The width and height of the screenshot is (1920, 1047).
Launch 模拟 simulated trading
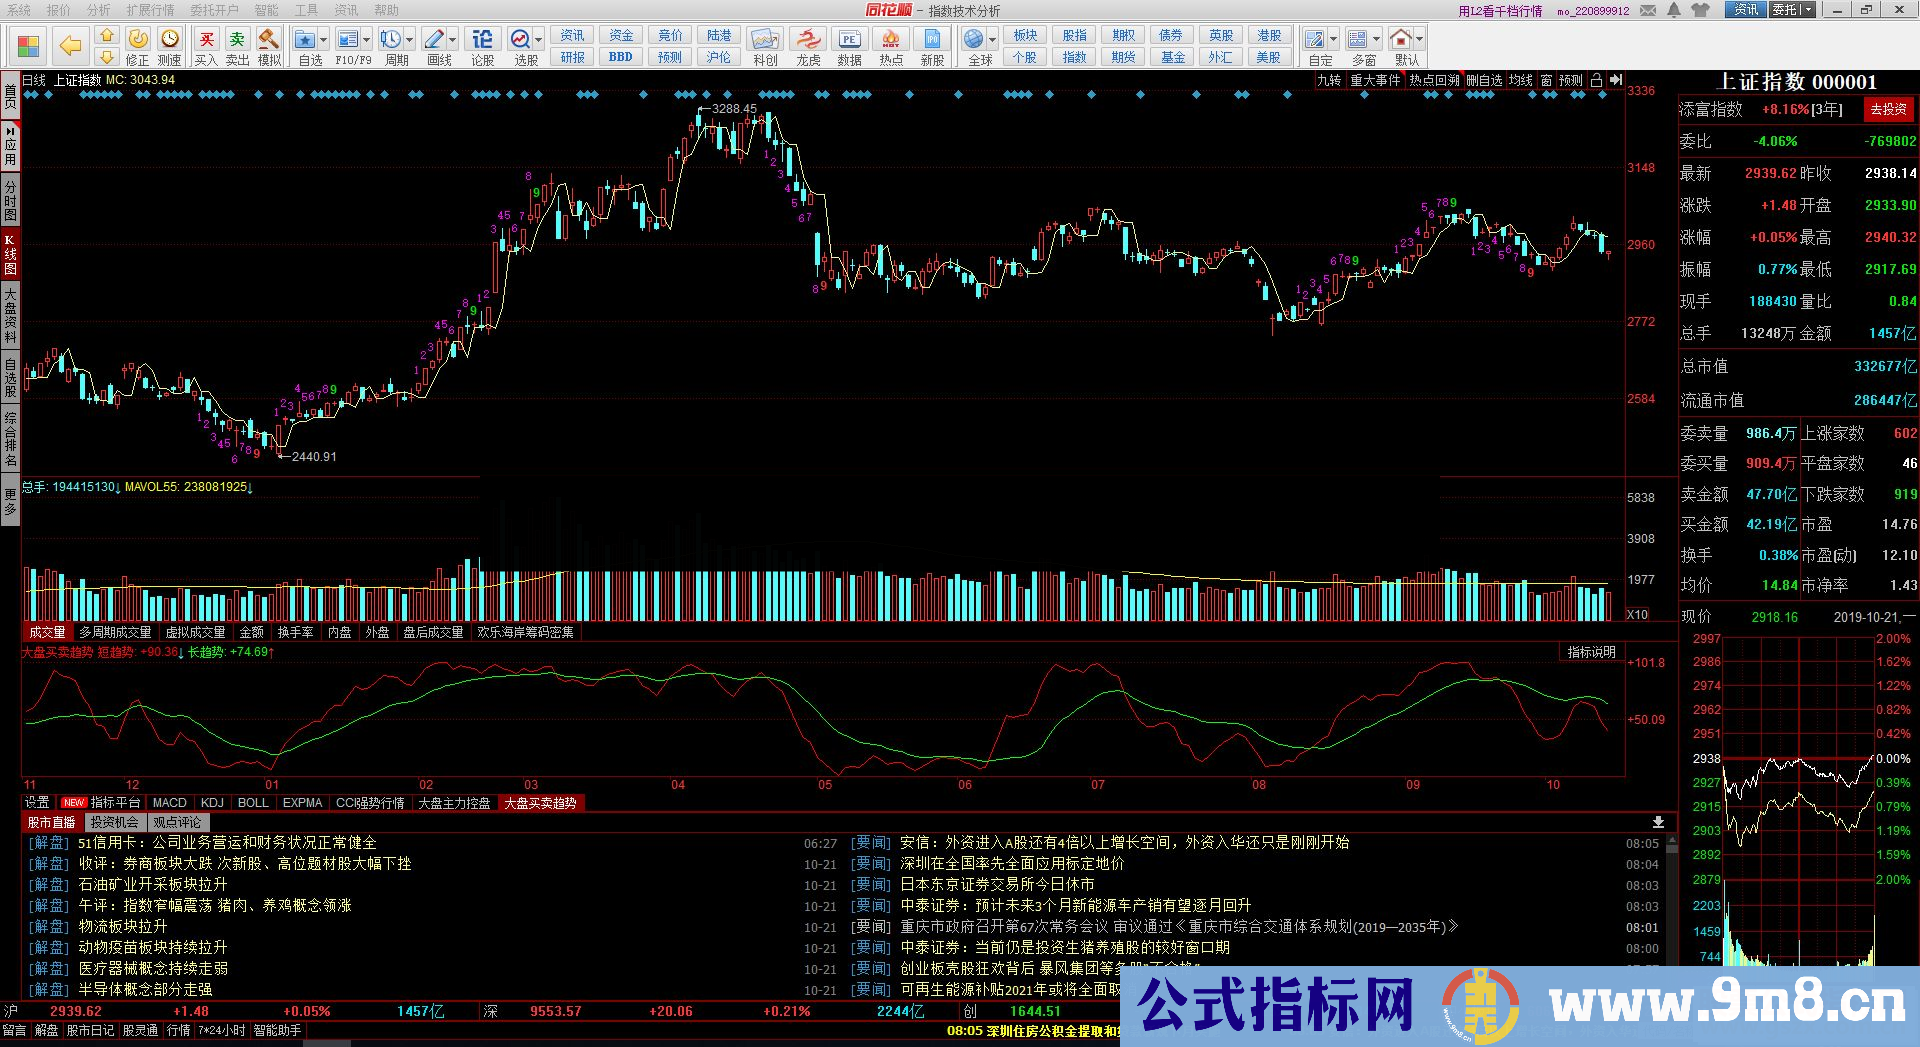(268, 39)
